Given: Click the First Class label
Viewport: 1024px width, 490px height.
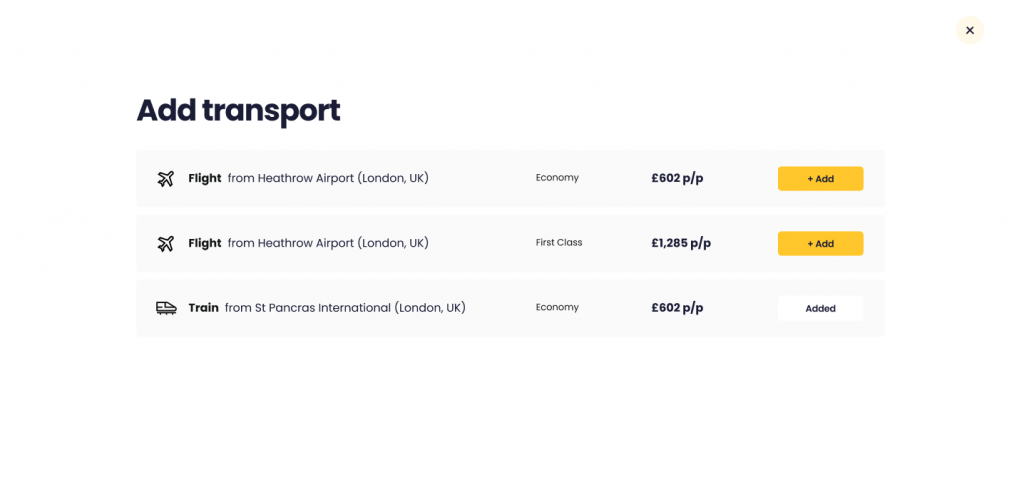Looking at the screenshot, I should [559, 242].
